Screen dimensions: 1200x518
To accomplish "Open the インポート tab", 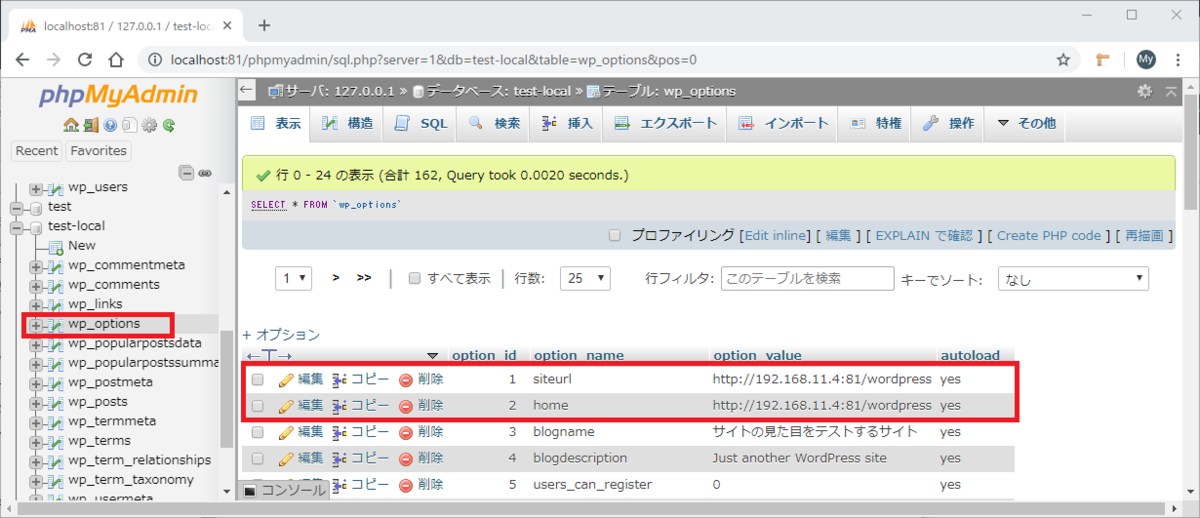I will click(x=784, y=123).
